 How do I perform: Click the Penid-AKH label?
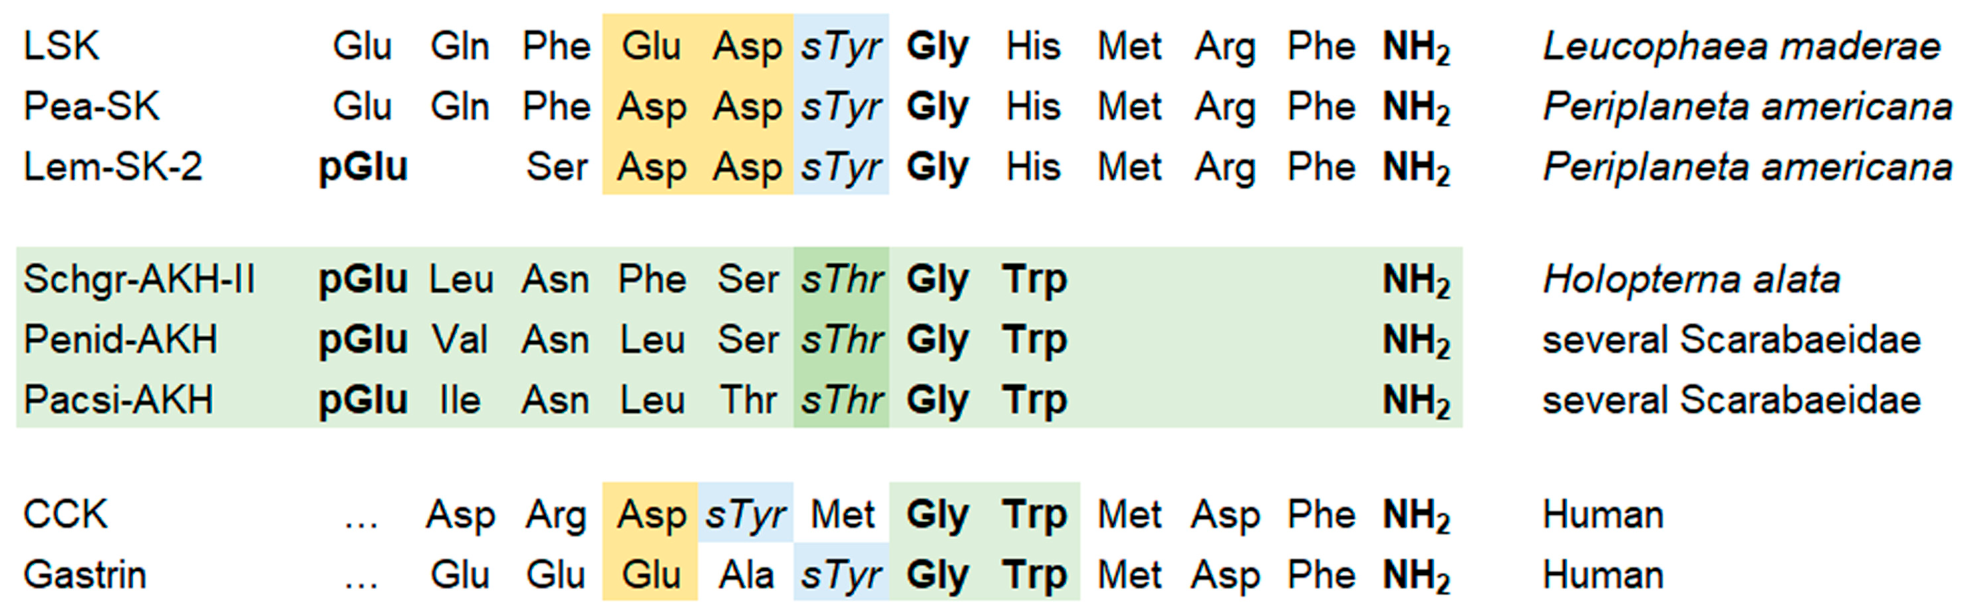click(x=120, y=340)
